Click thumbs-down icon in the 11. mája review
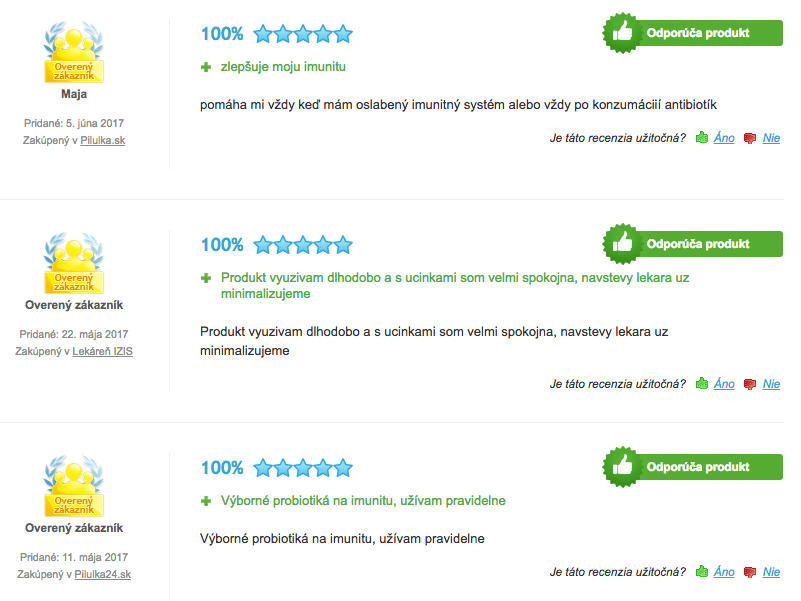 point(749,572)
